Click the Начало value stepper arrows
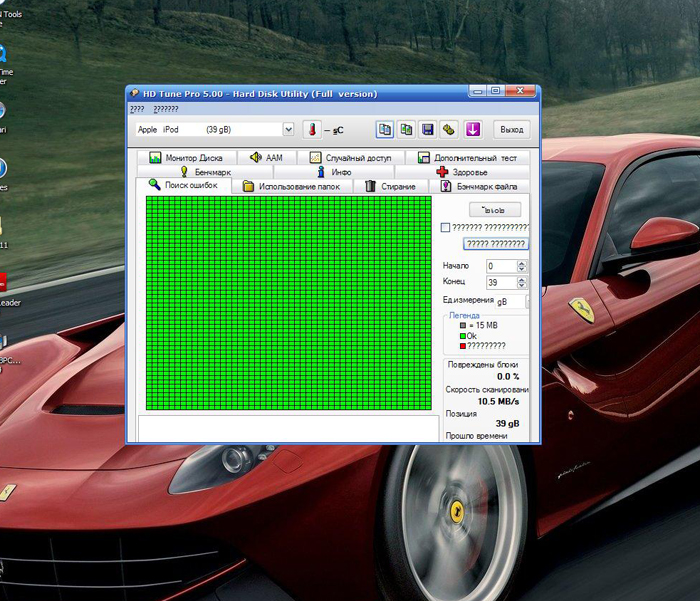This screenshot has width=700, height=601. 522,266
